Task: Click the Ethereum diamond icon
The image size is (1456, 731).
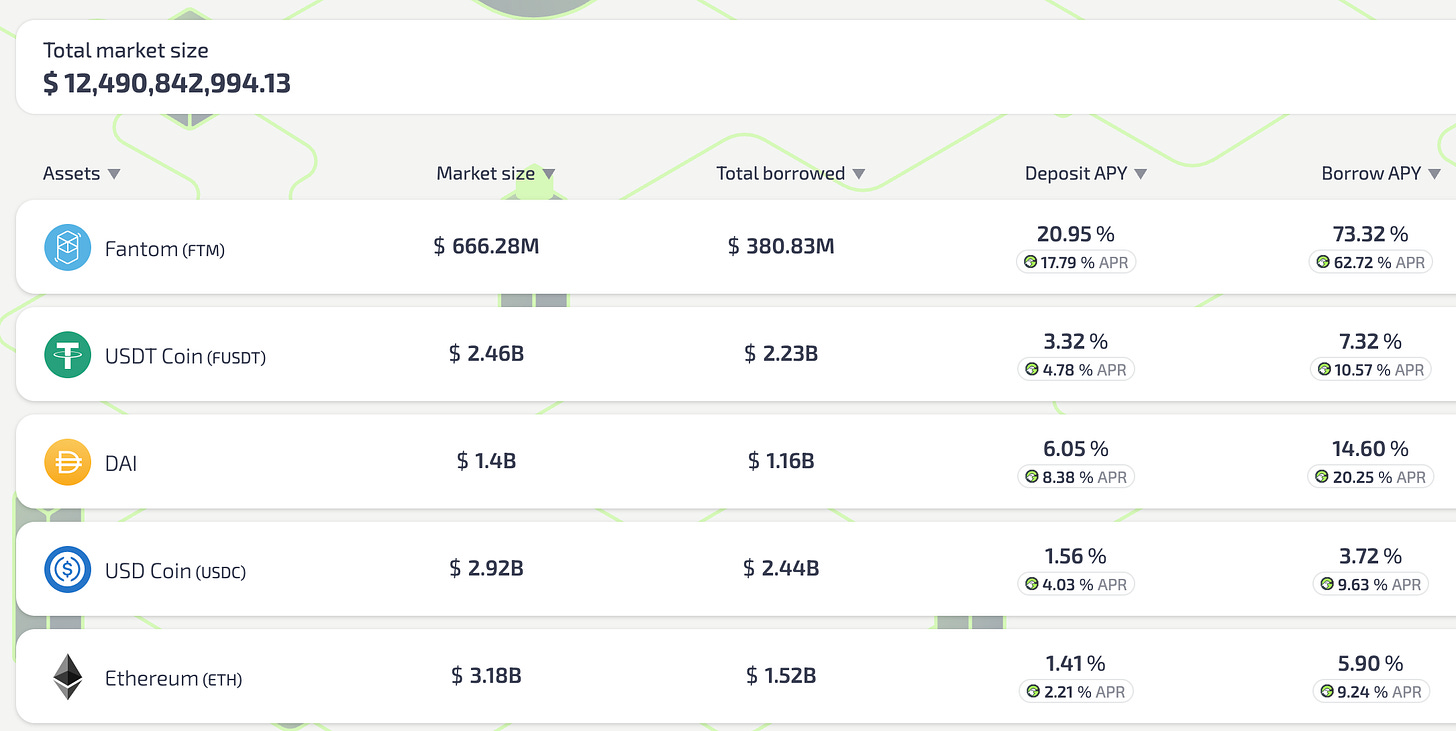Action: pos(68,677)
